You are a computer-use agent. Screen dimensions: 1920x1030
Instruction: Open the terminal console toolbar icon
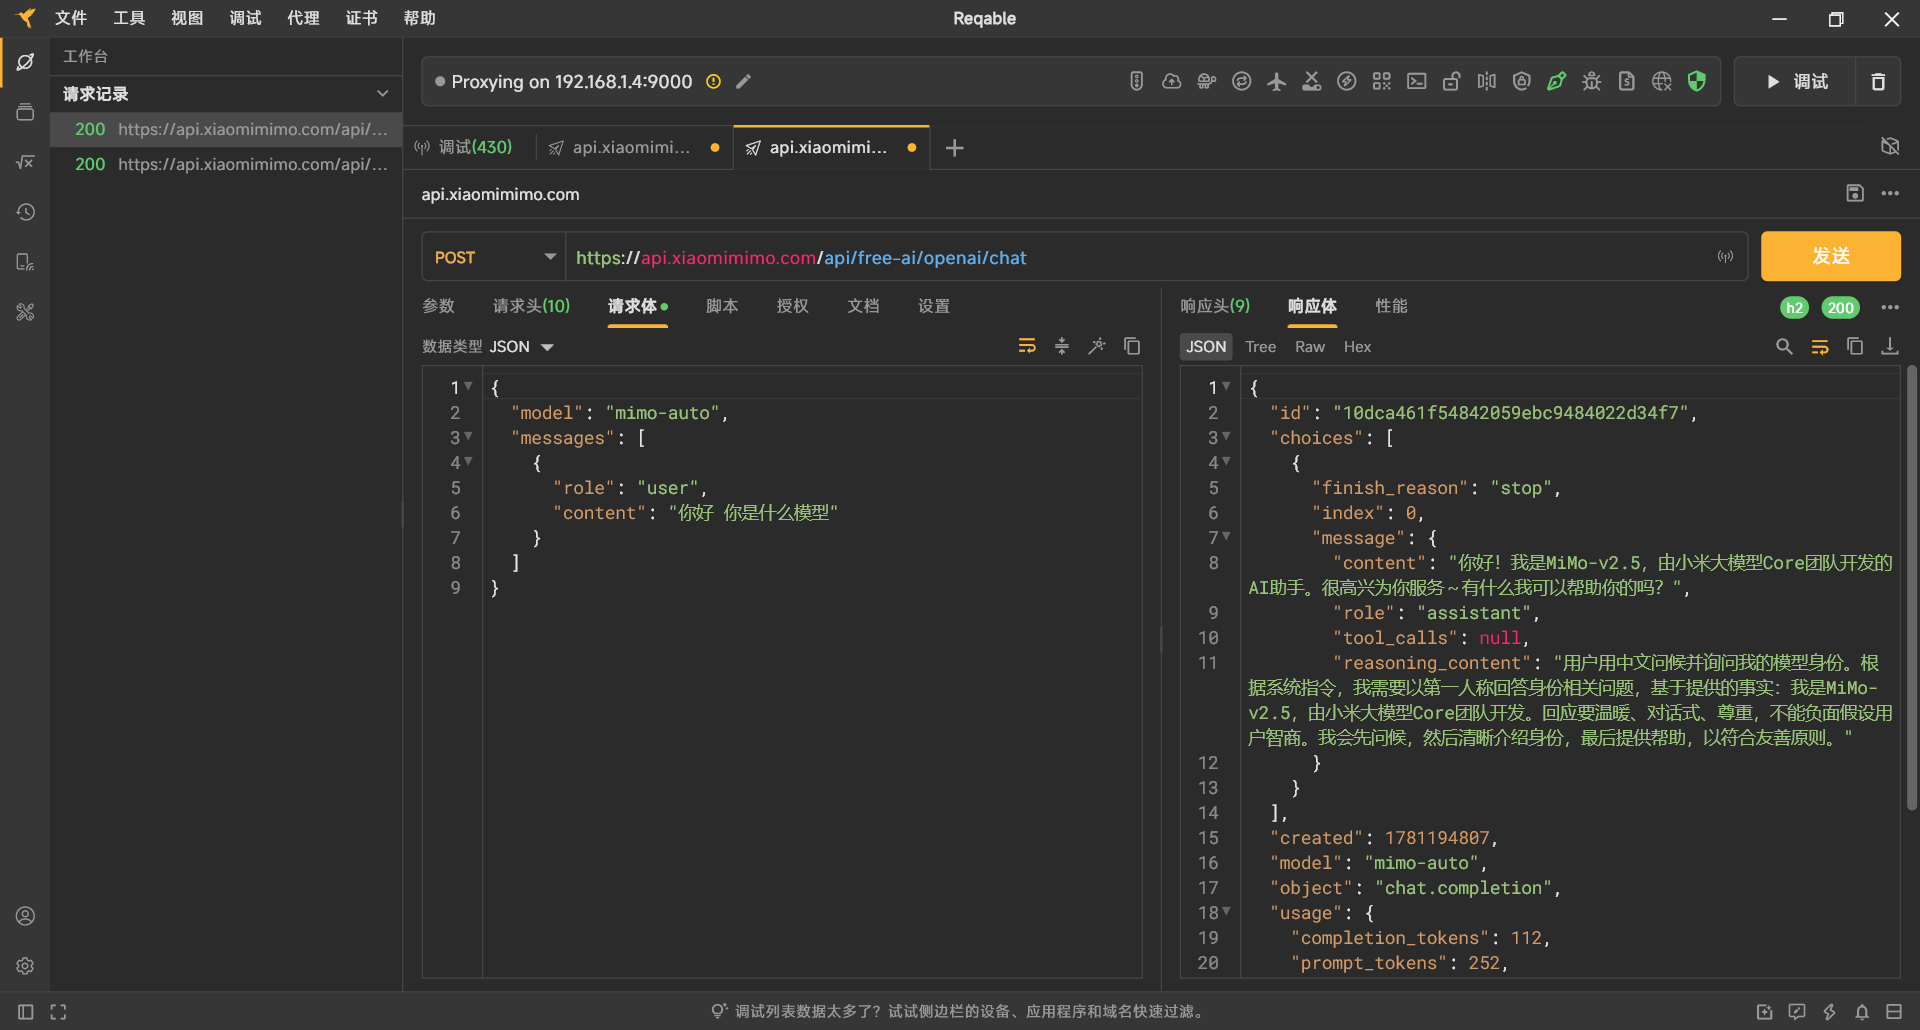point(1417,82)
